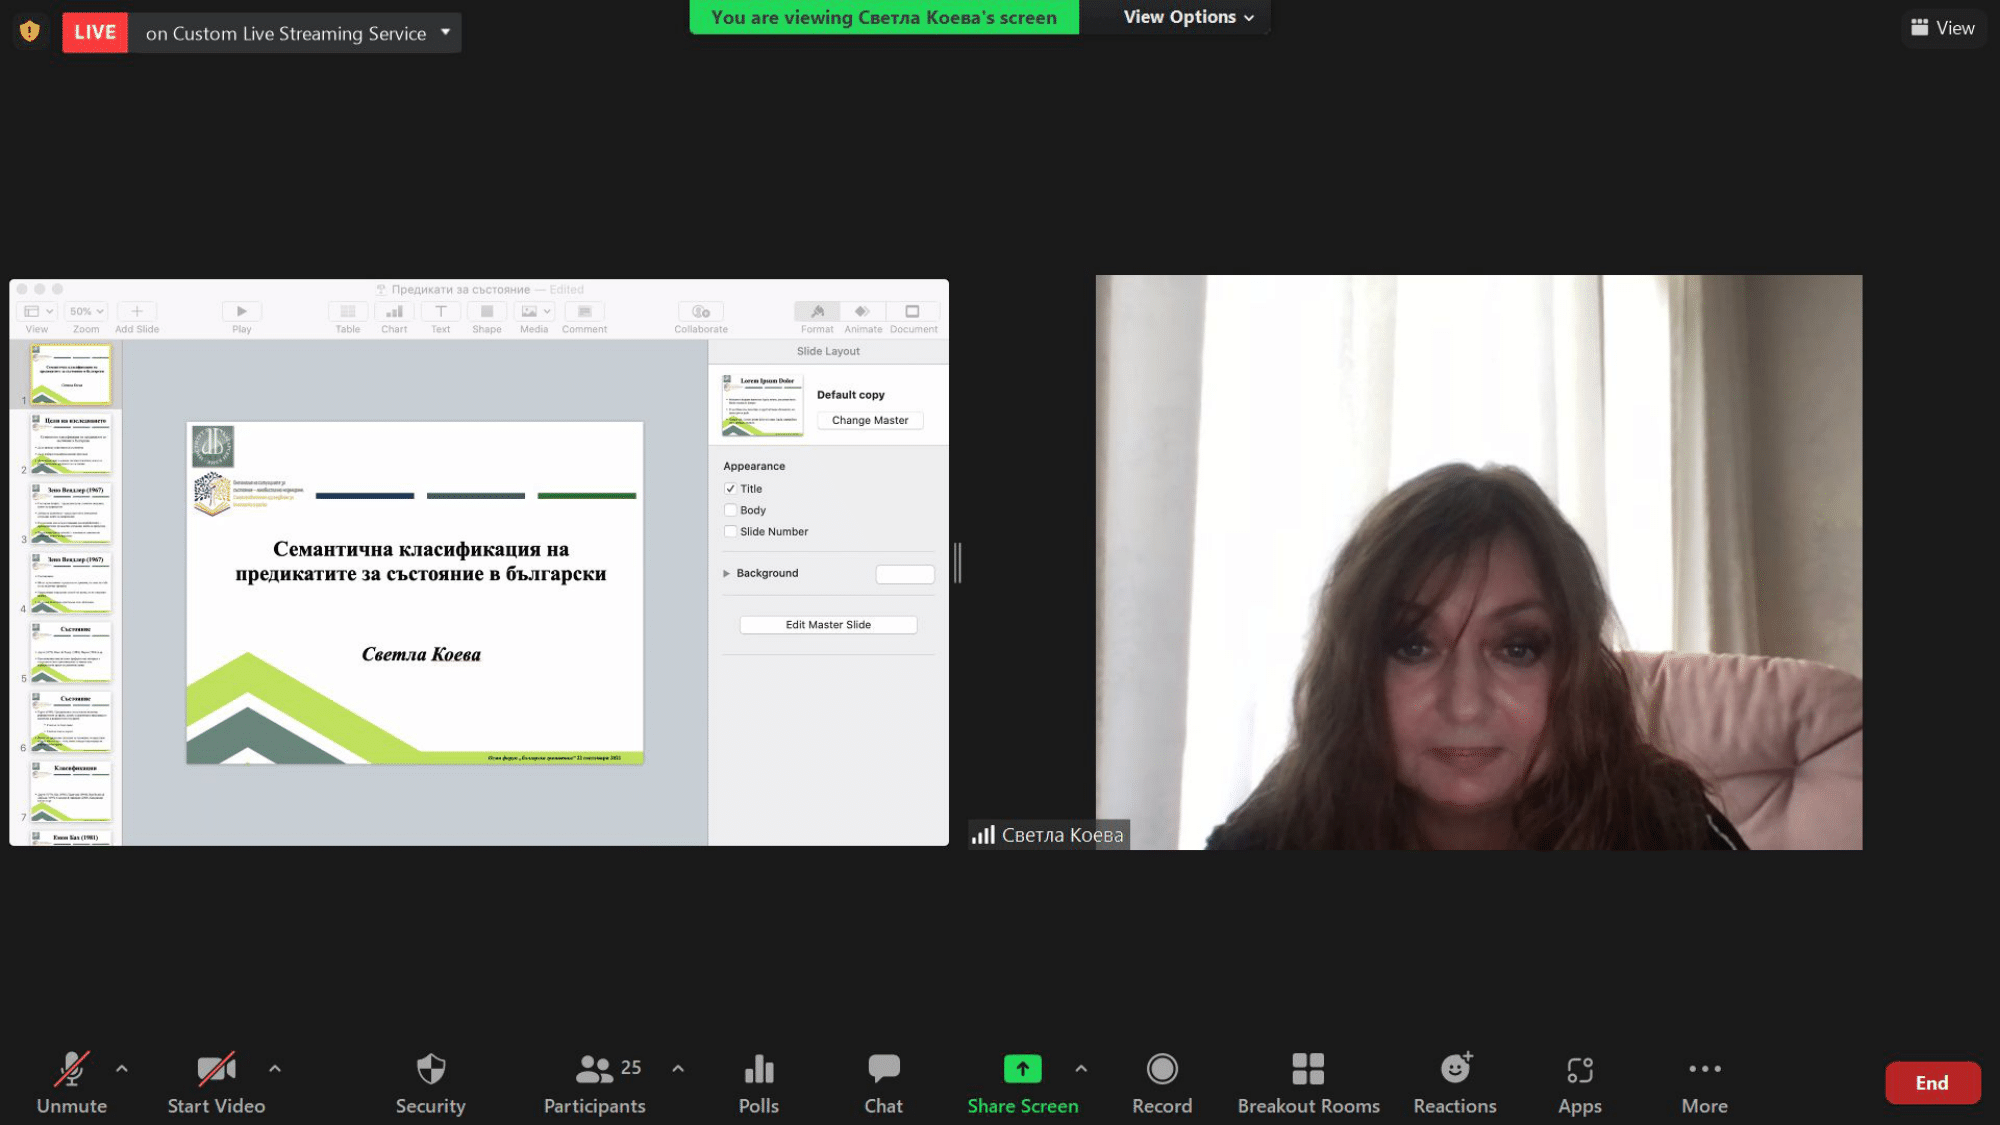Enable the Slide Number checkbox
This screenshot has height=1125, width=2000.
[730, 532]
